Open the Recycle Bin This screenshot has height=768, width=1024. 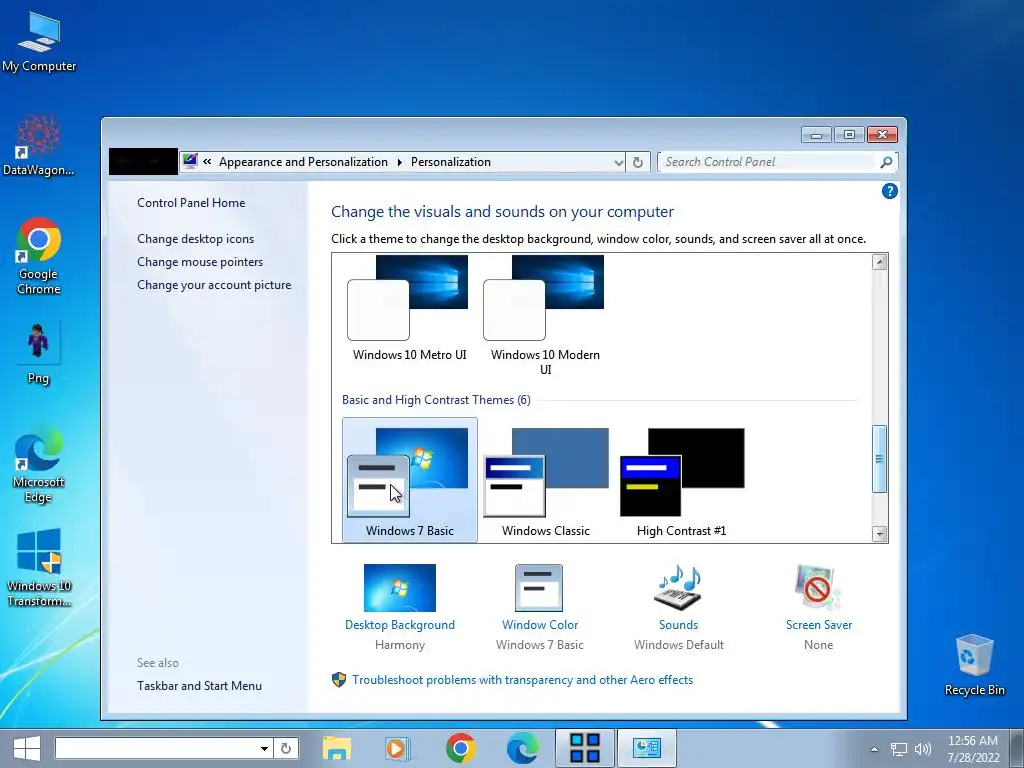(974, 664)
